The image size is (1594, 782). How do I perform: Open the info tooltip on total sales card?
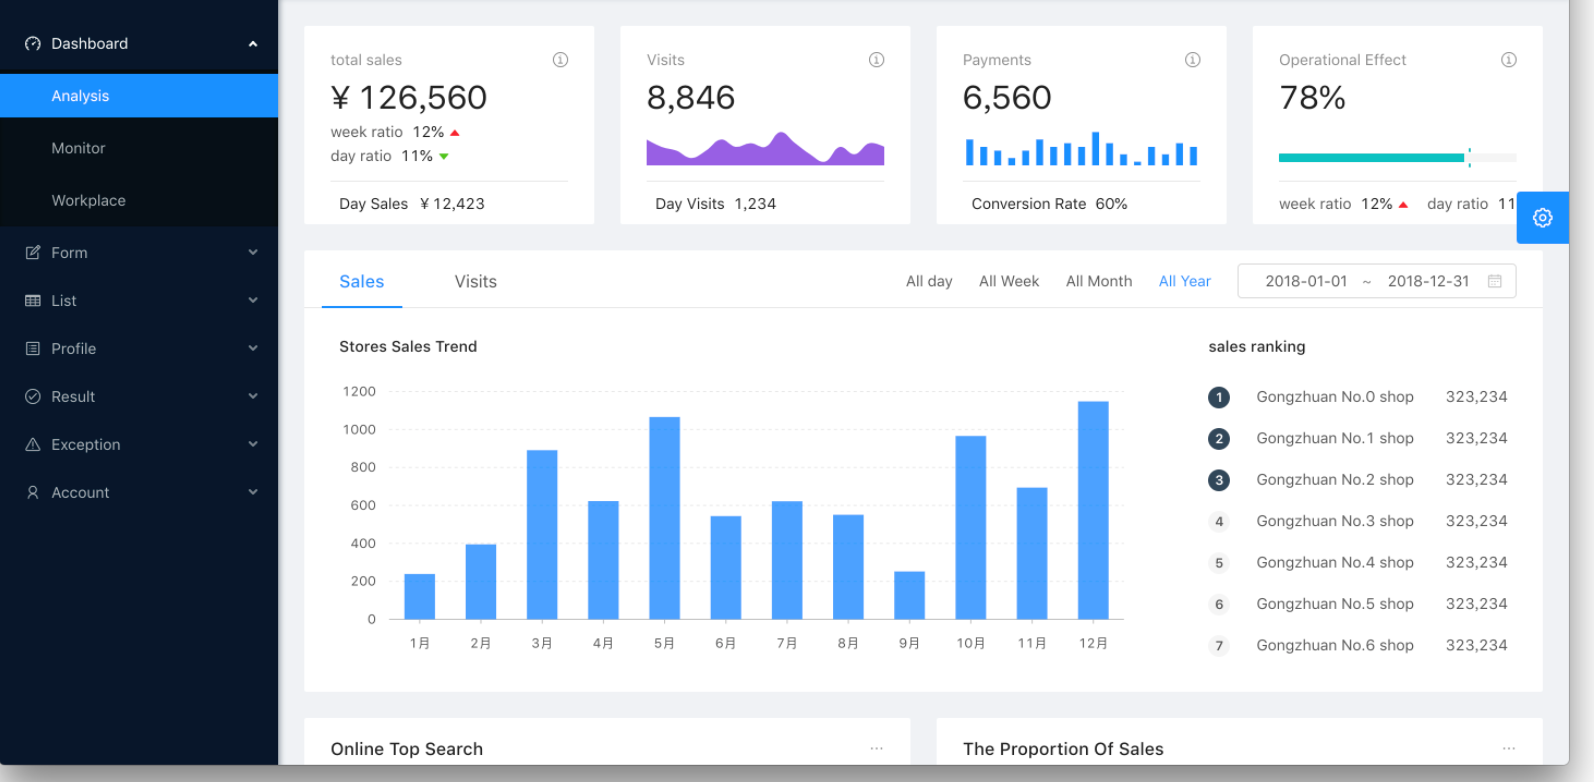click(561, 60)
